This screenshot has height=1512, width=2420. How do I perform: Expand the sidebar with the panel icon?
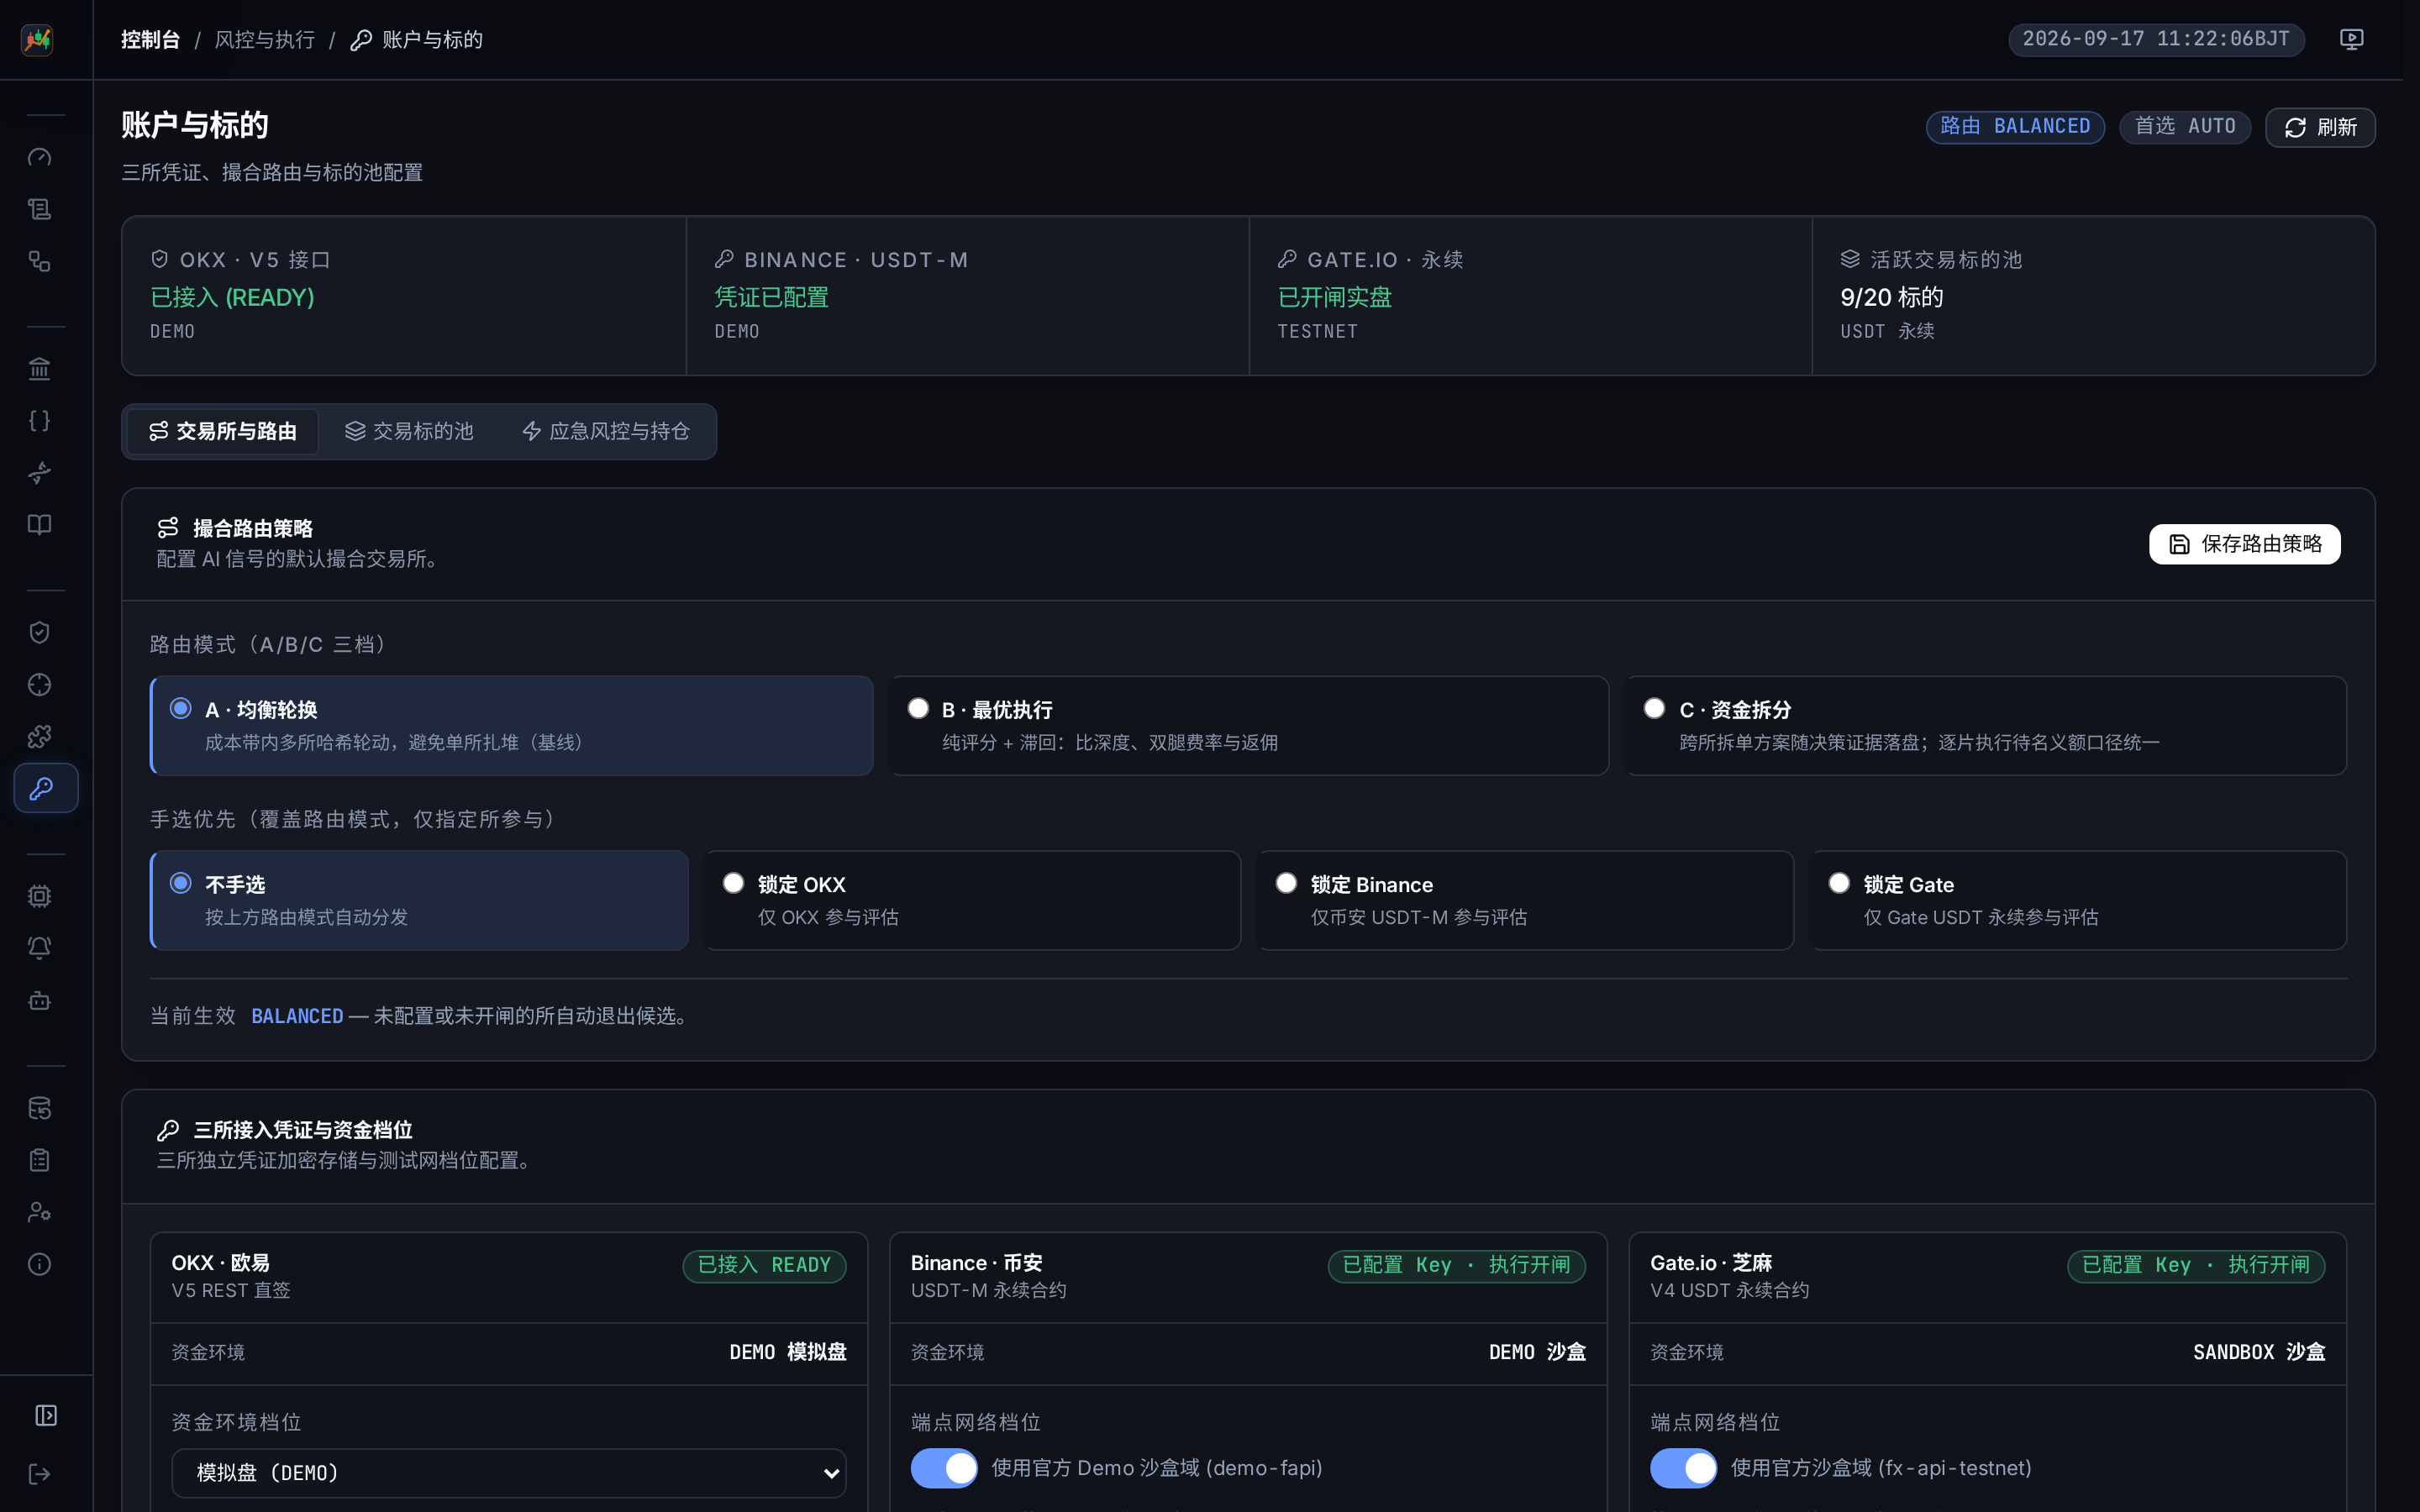point(46,1415)
